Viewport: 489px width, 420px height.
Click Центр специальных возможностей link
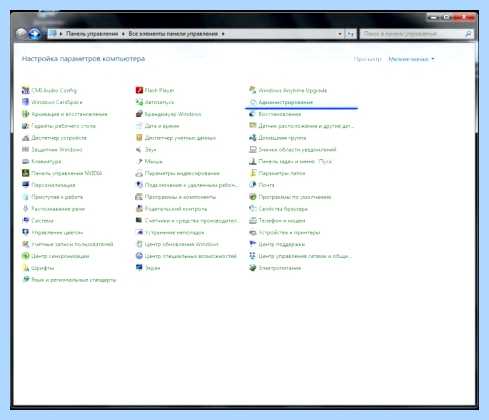191,256
